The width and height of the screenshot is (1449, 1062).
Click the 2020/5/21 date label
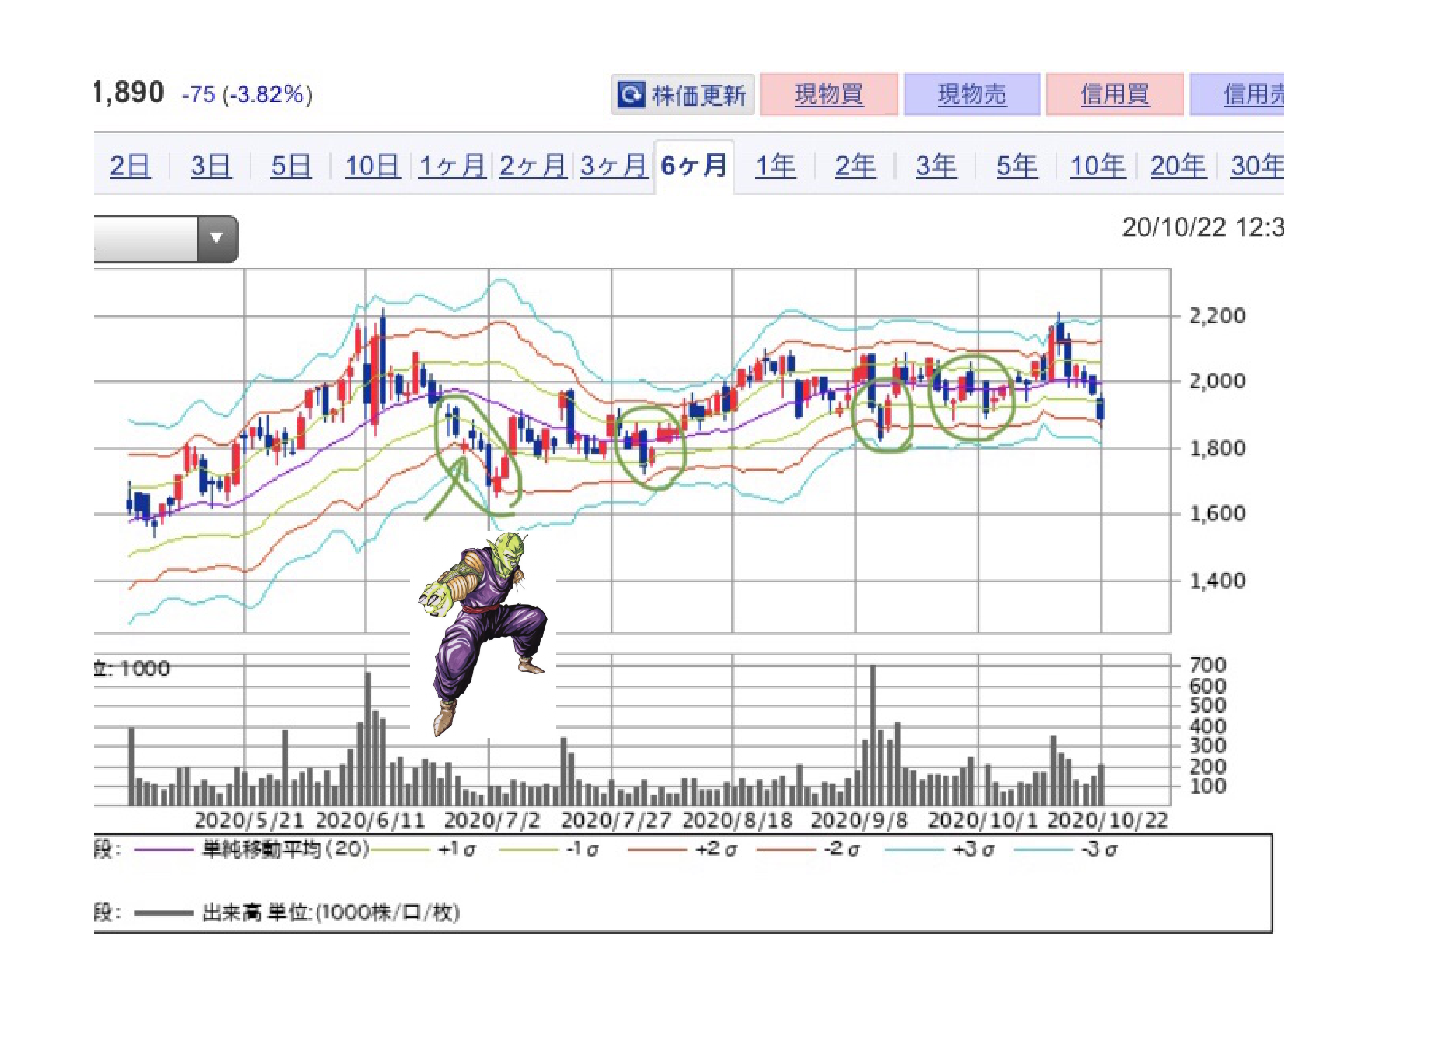[249, 820]
